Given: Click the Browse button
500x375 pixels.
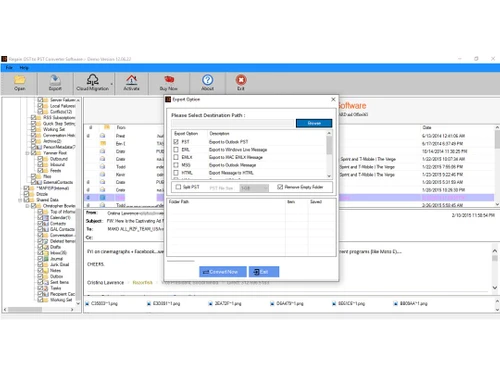Looking at the screenshot, I should click(314, 123).
